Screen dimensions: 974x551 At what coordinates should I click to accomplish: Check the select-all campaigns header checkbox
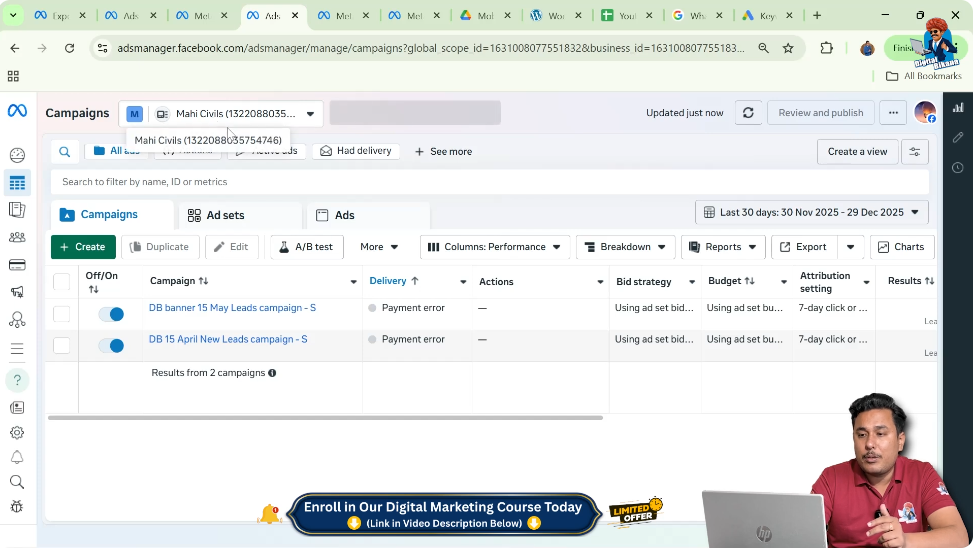tap(61, 282)
